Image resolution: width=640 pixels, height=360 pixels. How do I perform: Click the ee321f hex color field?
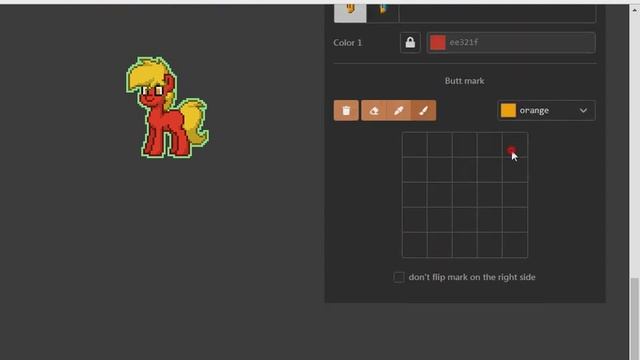pyautogui.click(x=511, y=42)
